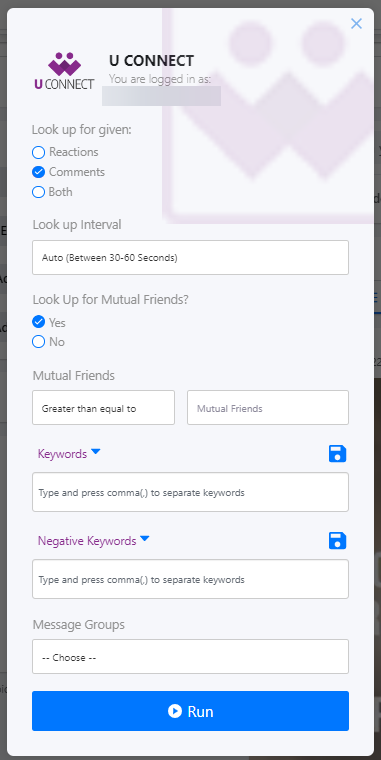Select the Comments radio option

click(38, 172)
